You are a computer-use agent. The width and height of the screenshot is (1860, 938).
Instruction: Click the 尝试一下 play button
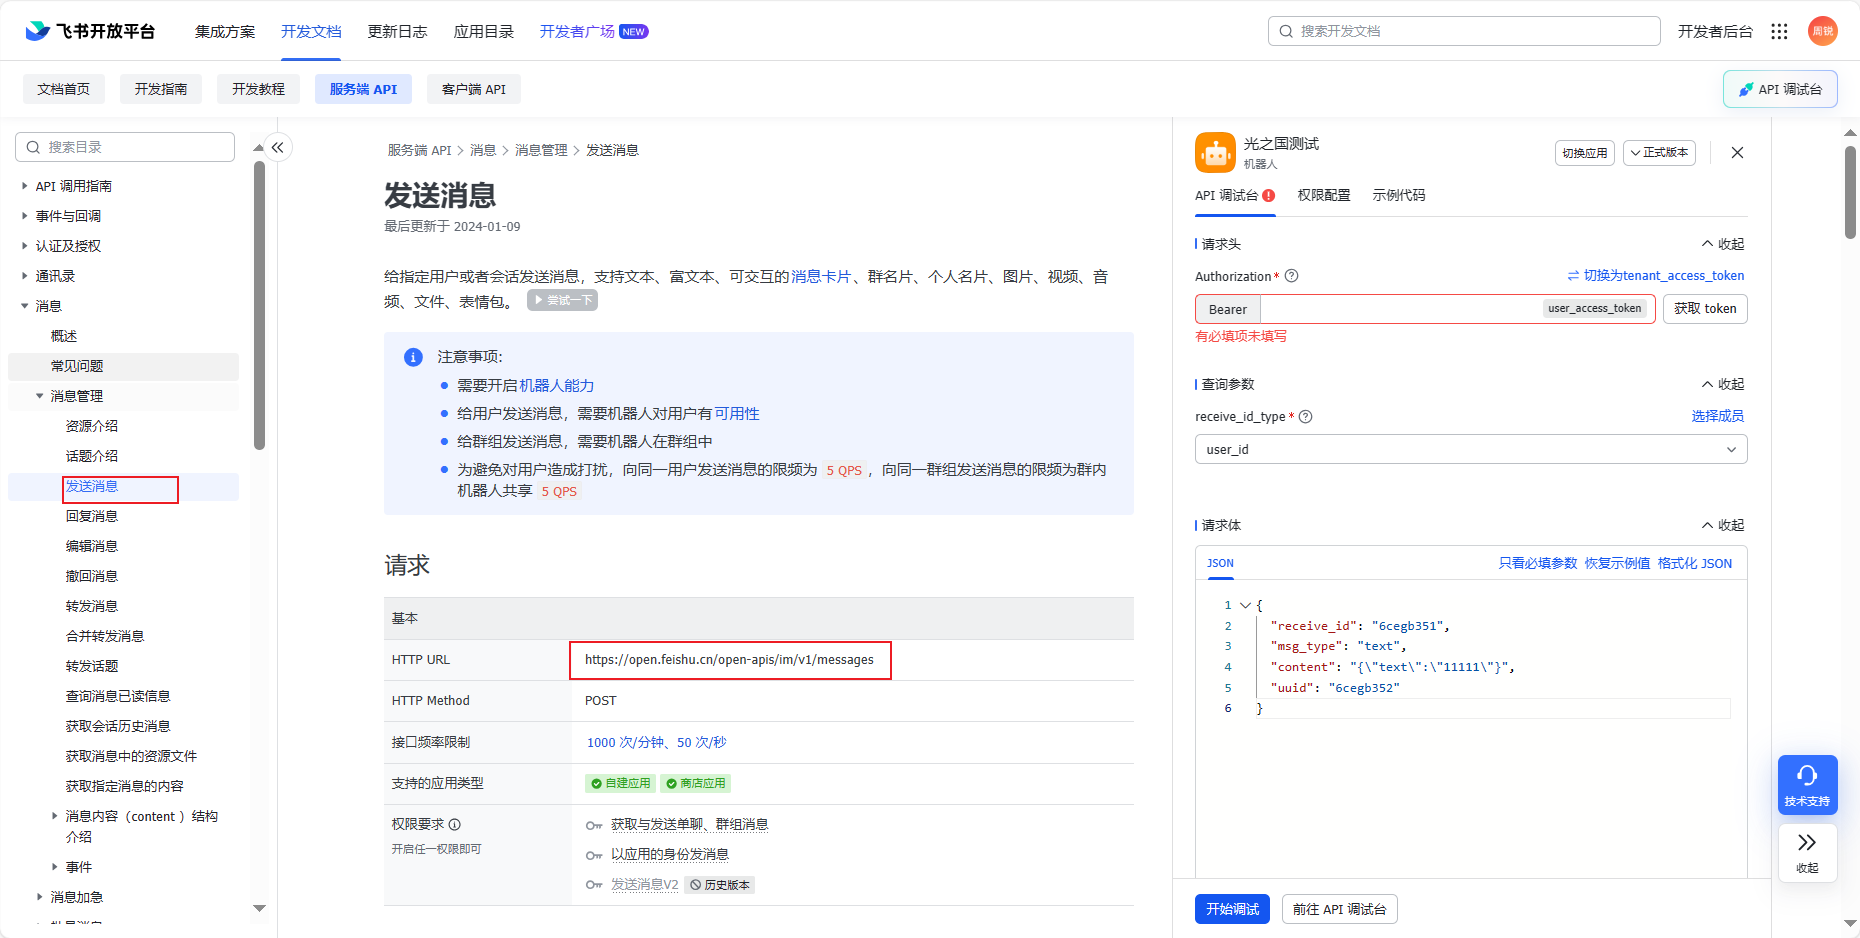(562, 300)
